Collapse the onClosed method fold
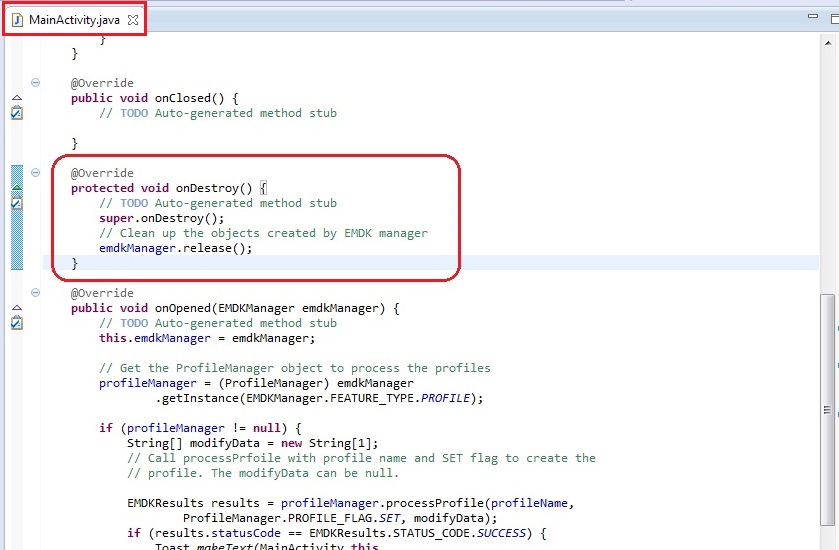 tap(36, 83)
